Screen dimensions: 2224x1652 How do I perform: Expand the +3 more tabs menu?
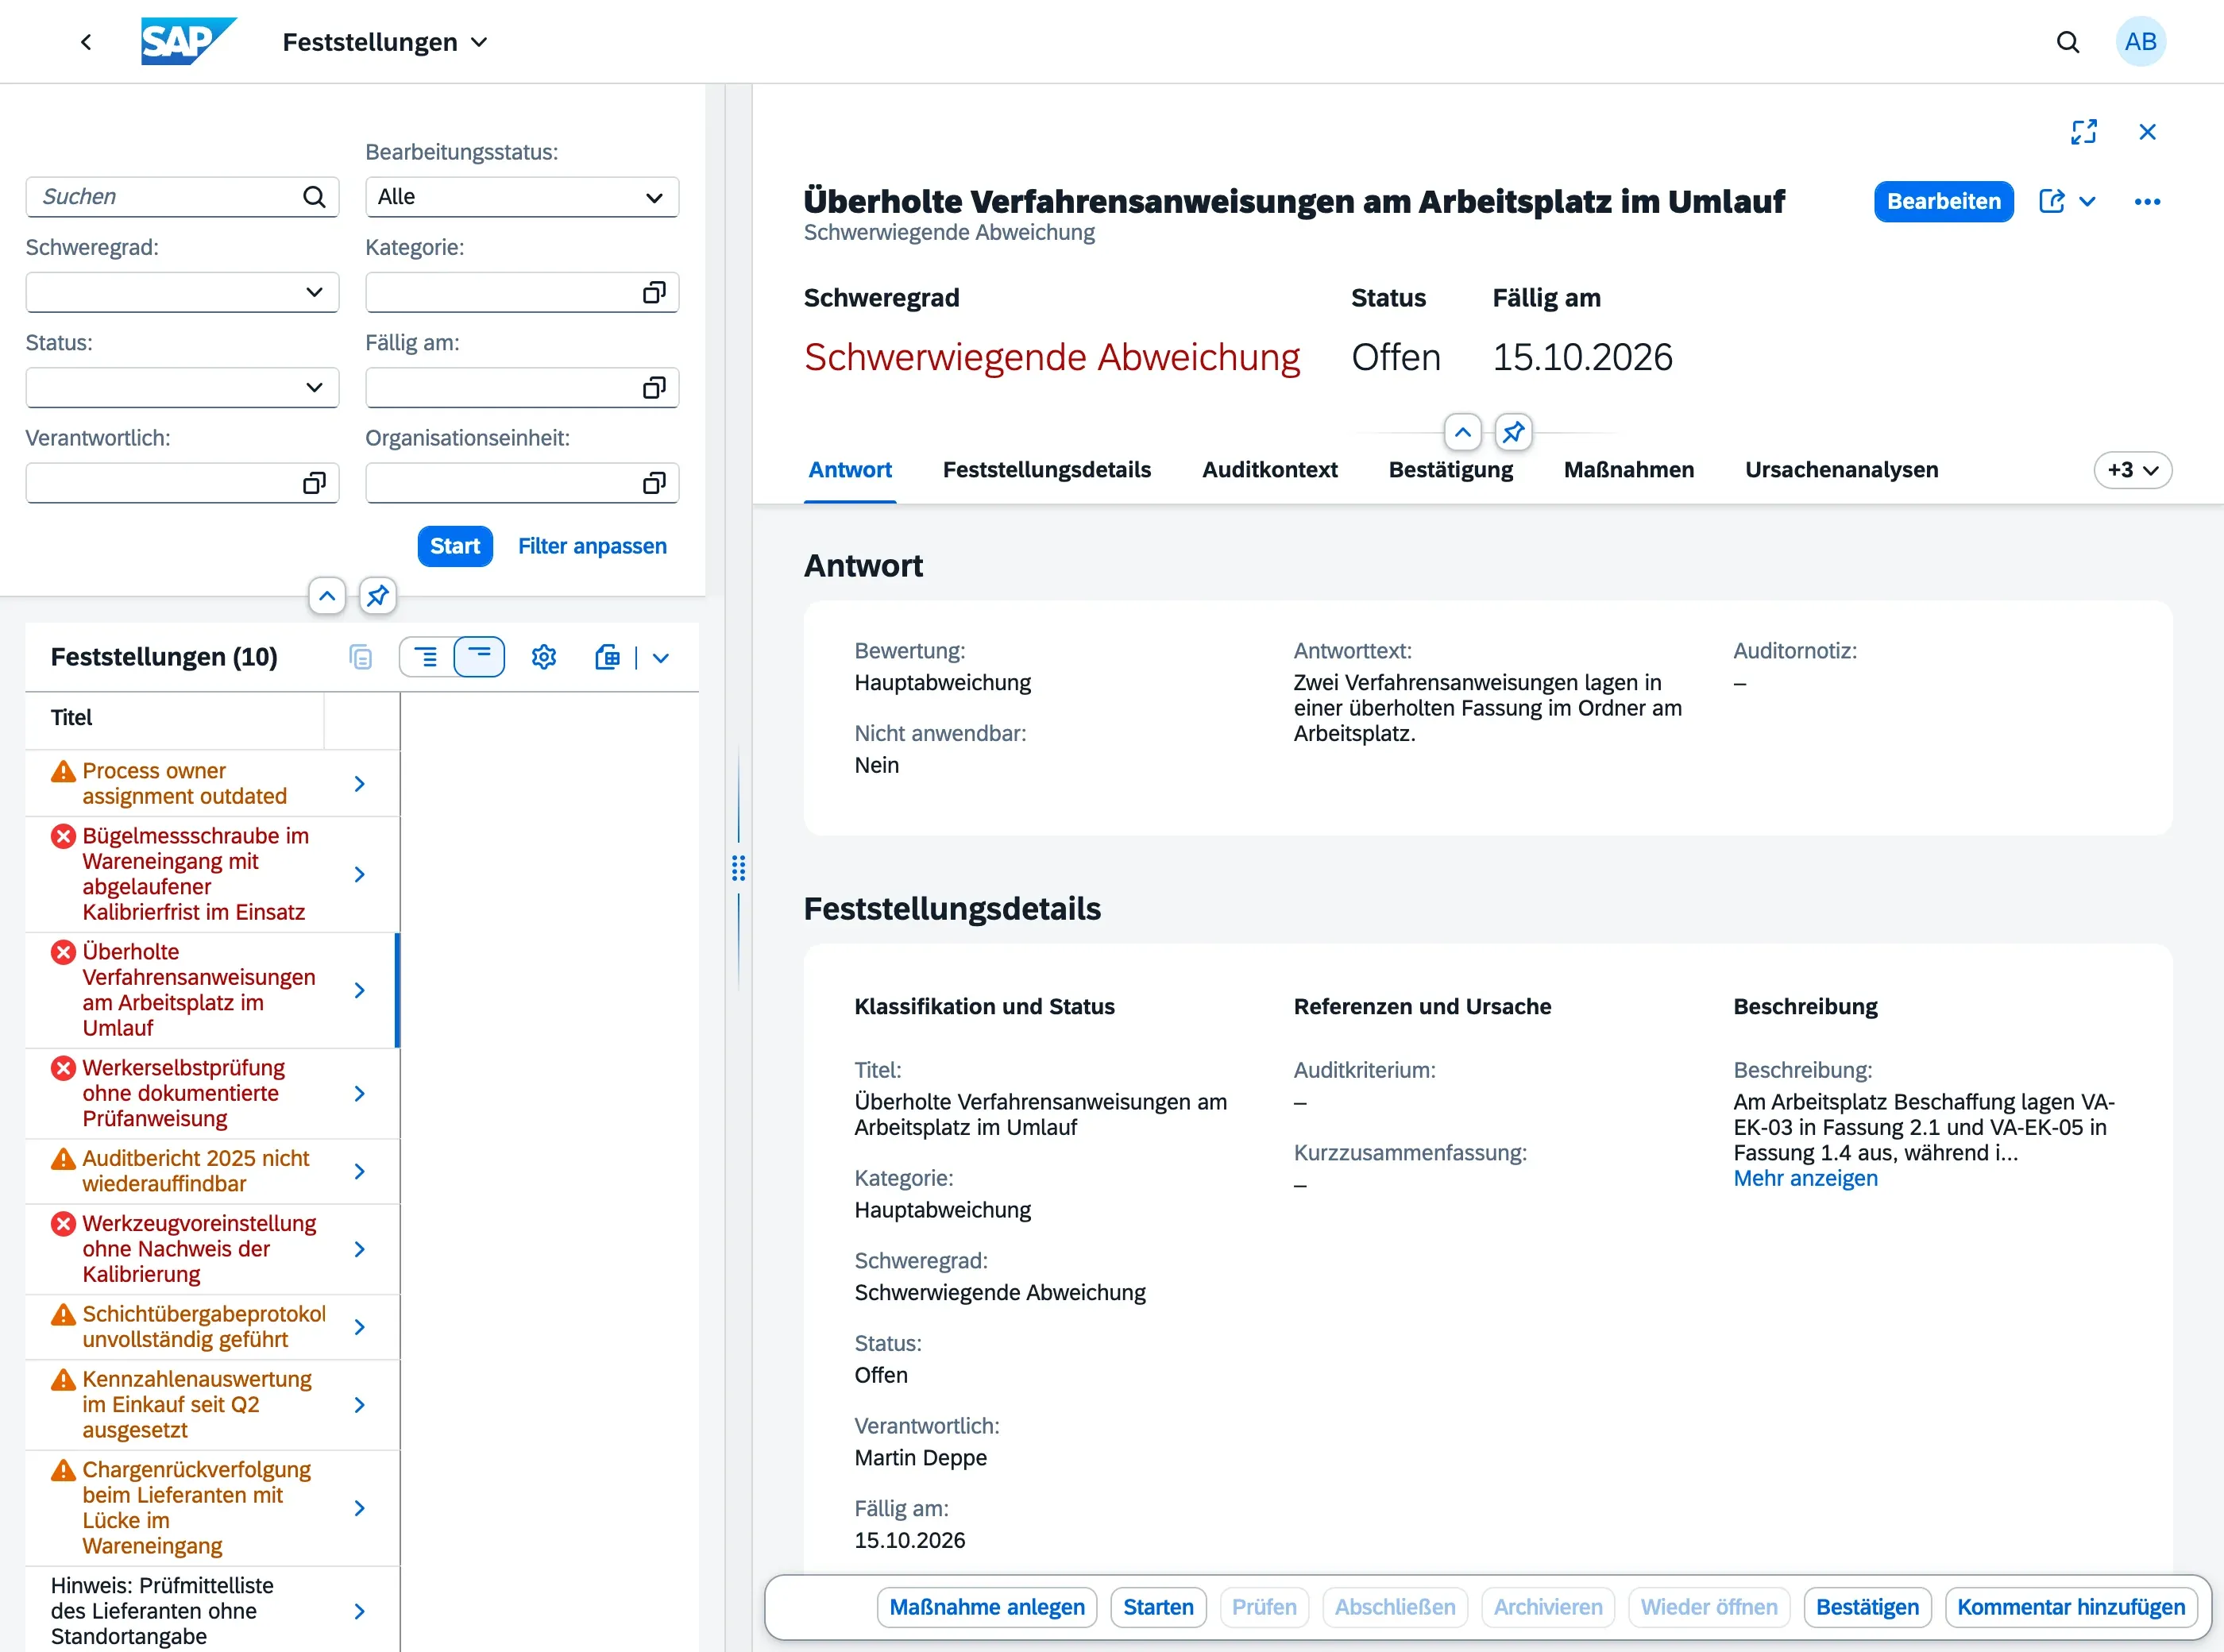coord(2132,470)
